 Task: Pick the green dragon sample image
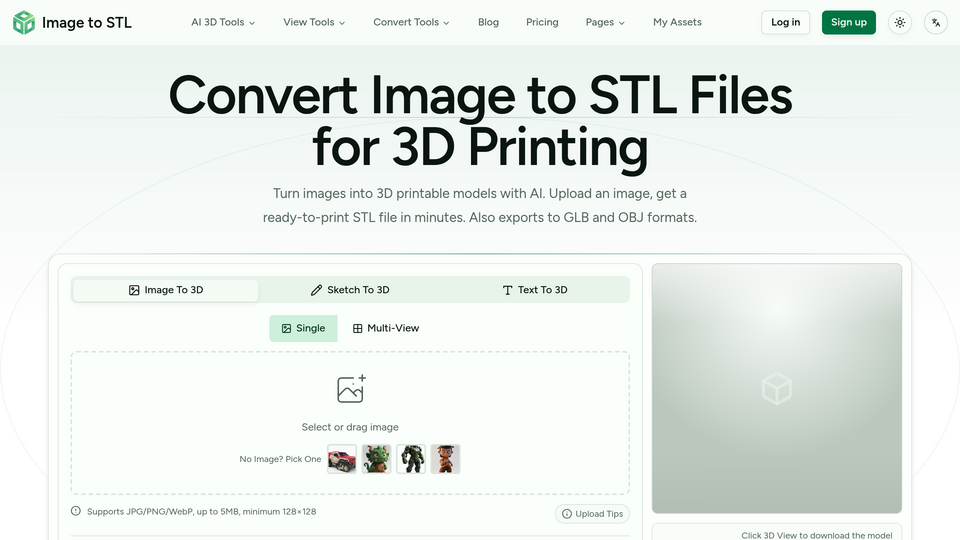377,459
